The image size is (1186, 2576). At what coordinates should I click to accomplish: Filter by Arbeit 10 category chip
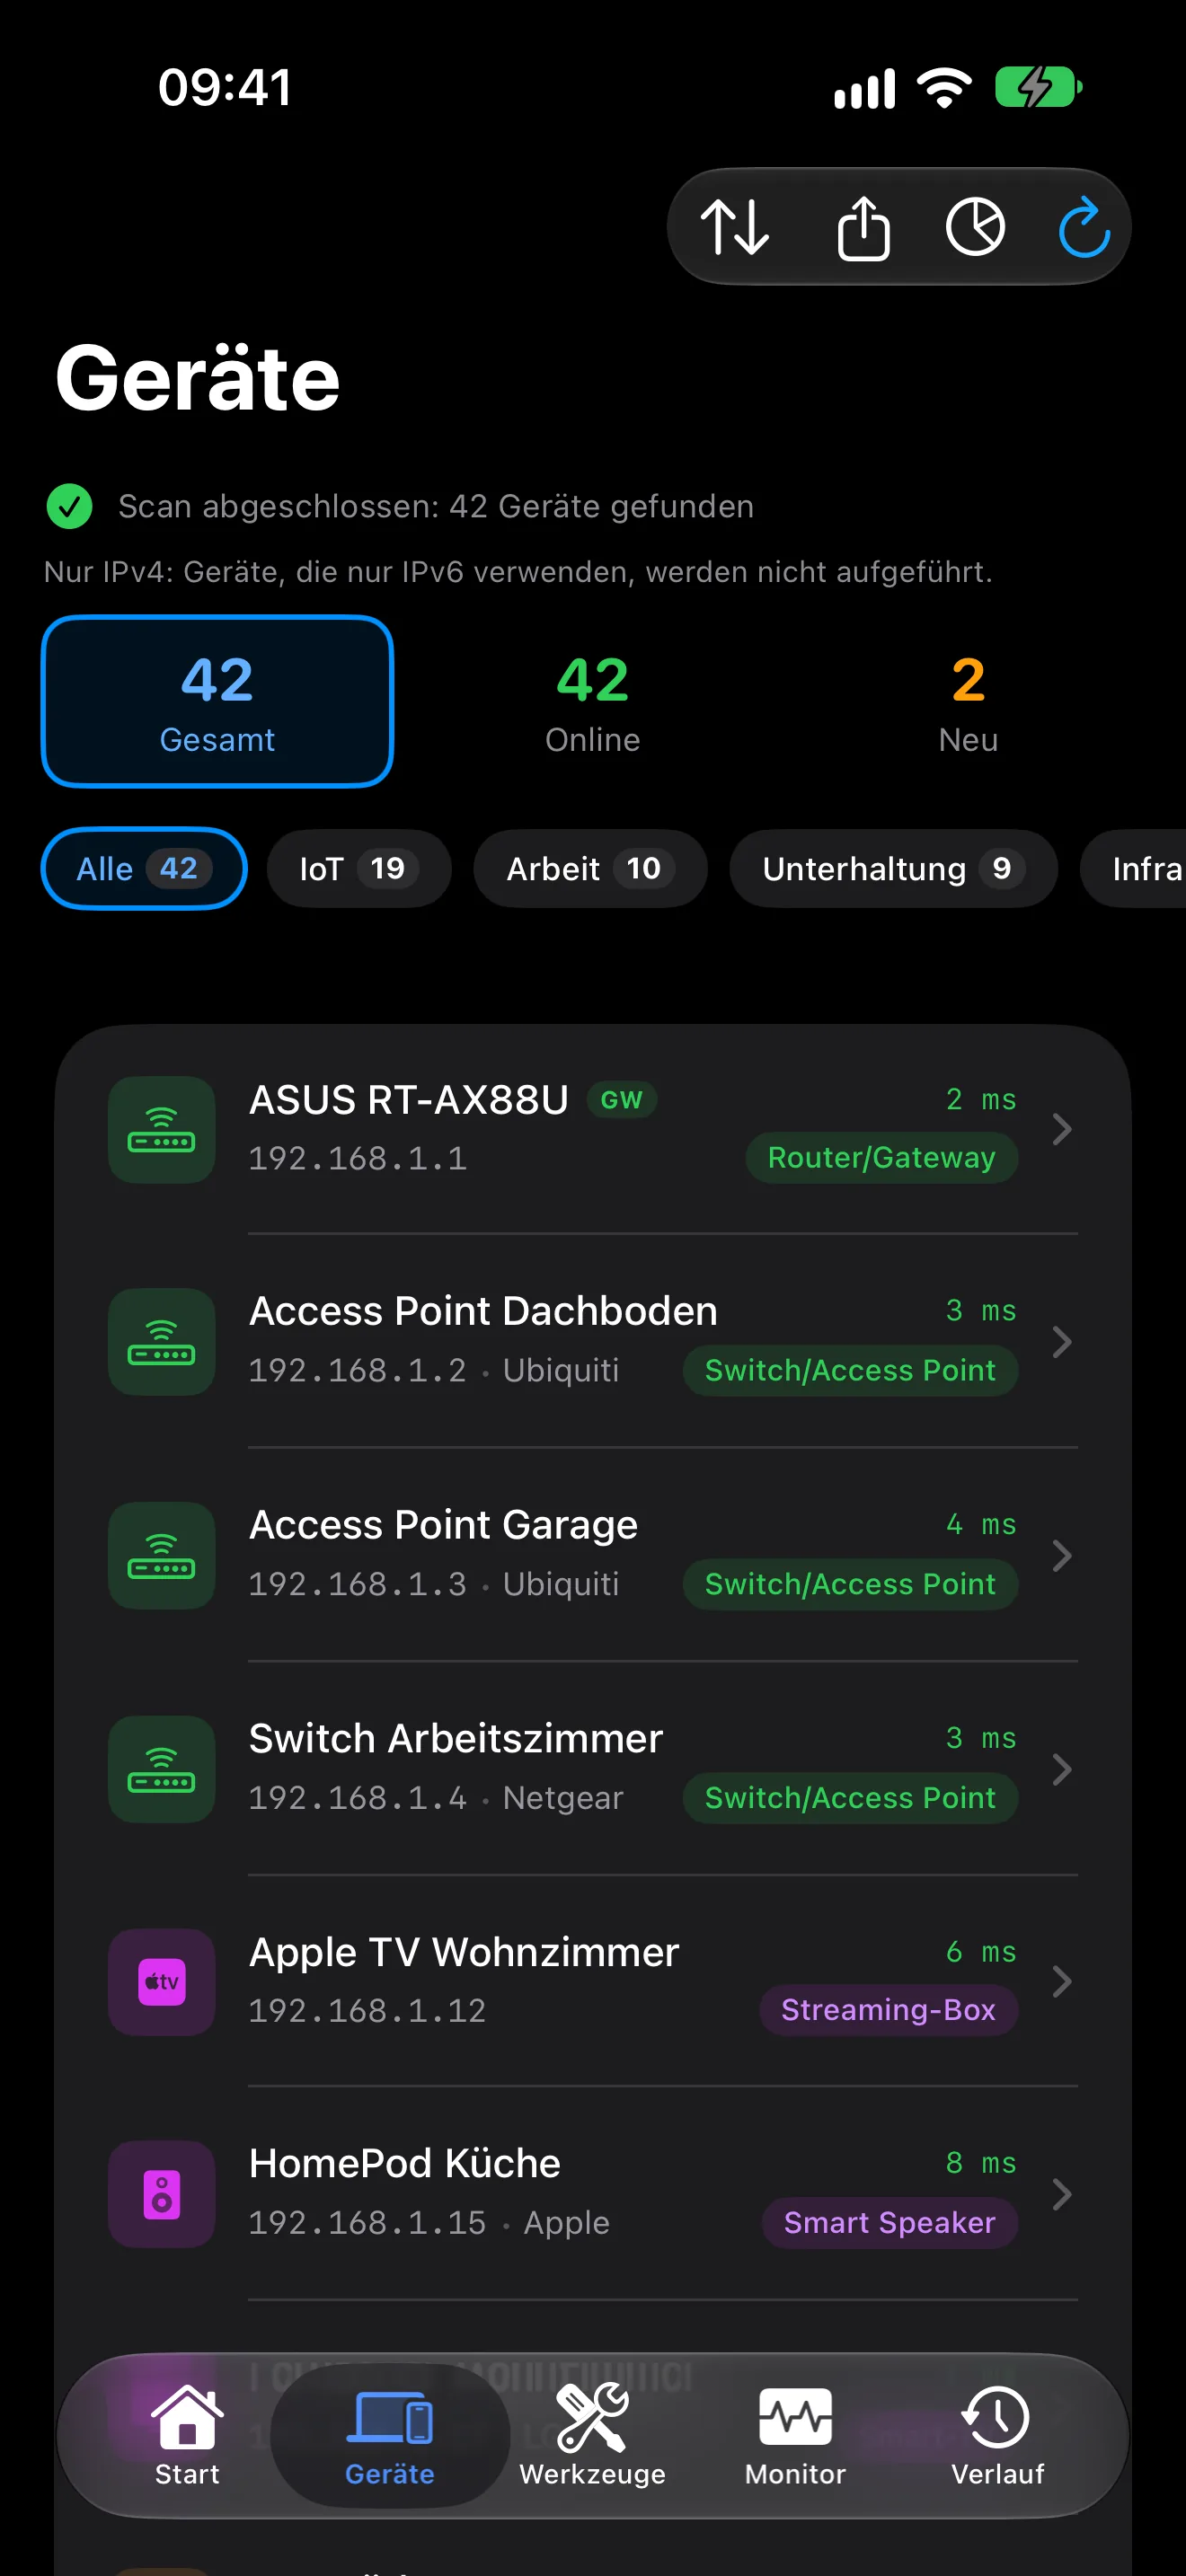click(x=590, y=868)
